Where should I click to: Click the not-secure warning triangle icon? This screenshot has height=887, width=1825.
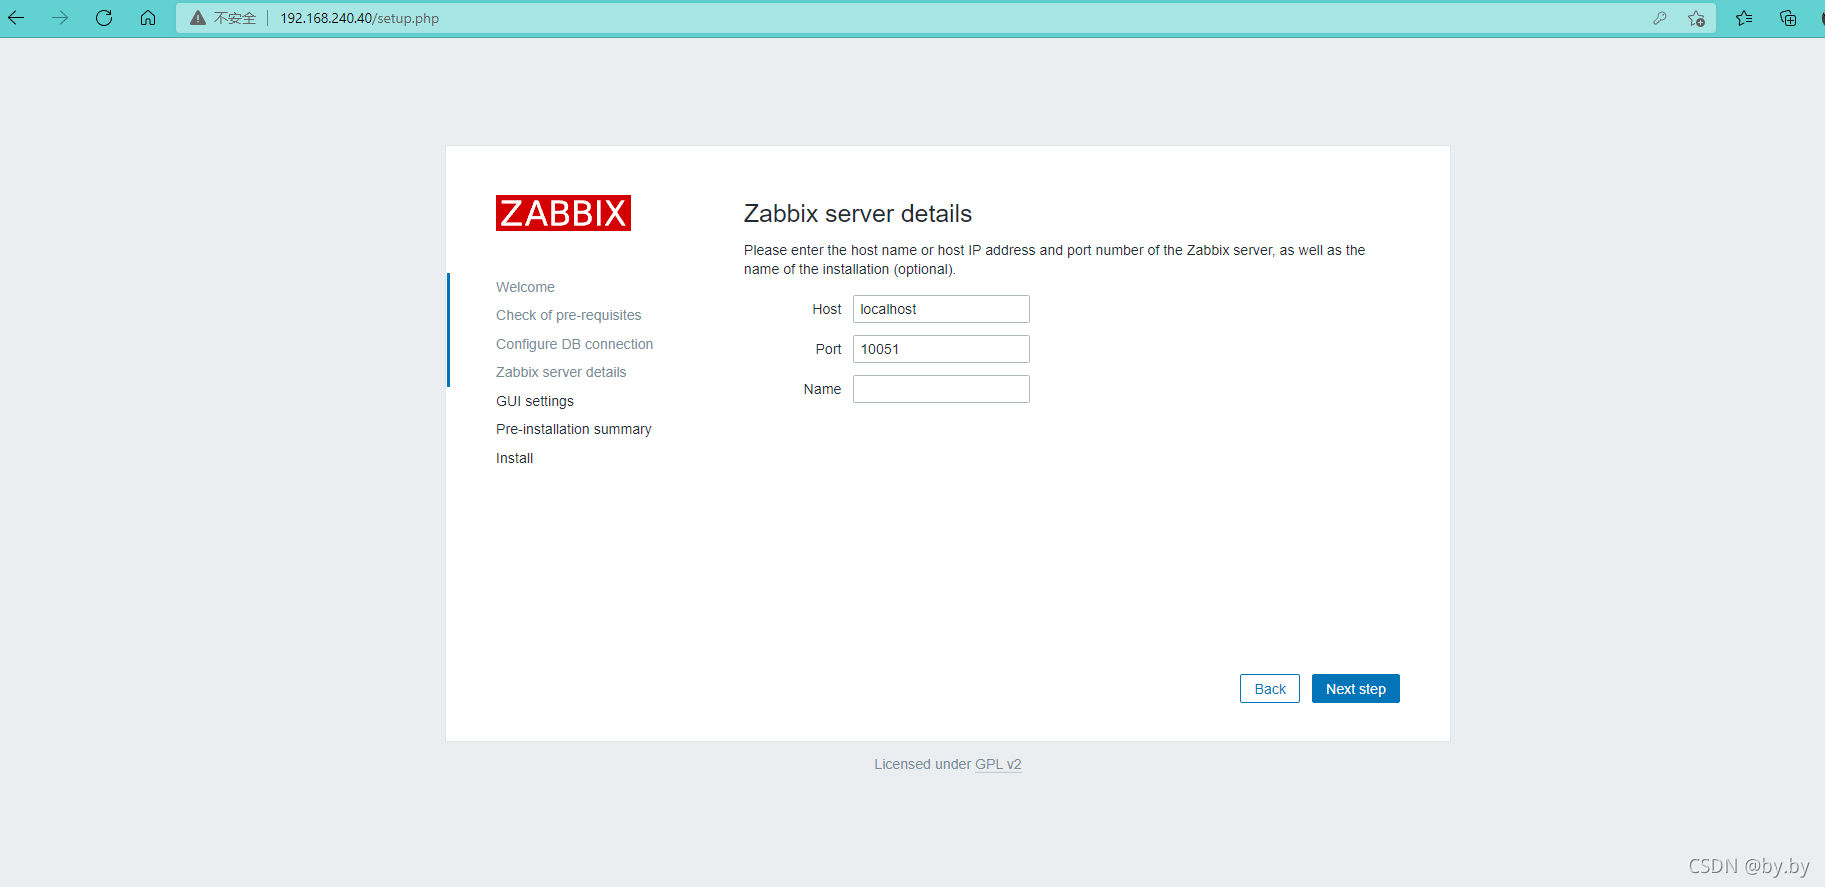tap(198, 18)
